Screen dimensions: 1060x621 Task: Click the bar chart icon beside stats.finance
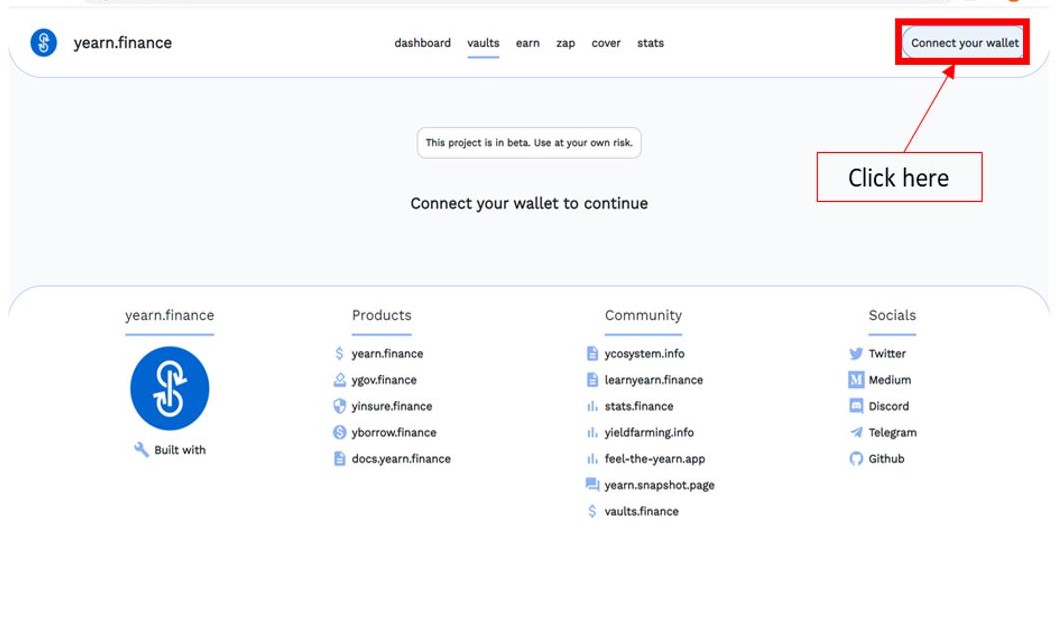(x=592, y=406)
